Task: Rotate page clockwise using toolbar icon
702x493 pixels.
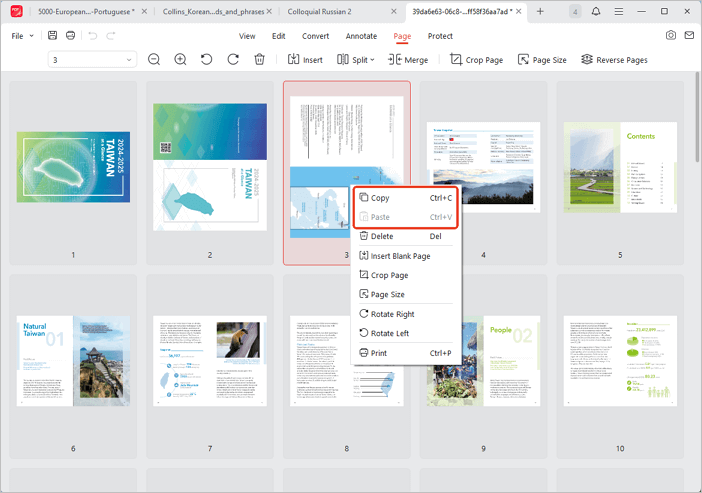Action: pyautogui.click(x=233, y=60)
